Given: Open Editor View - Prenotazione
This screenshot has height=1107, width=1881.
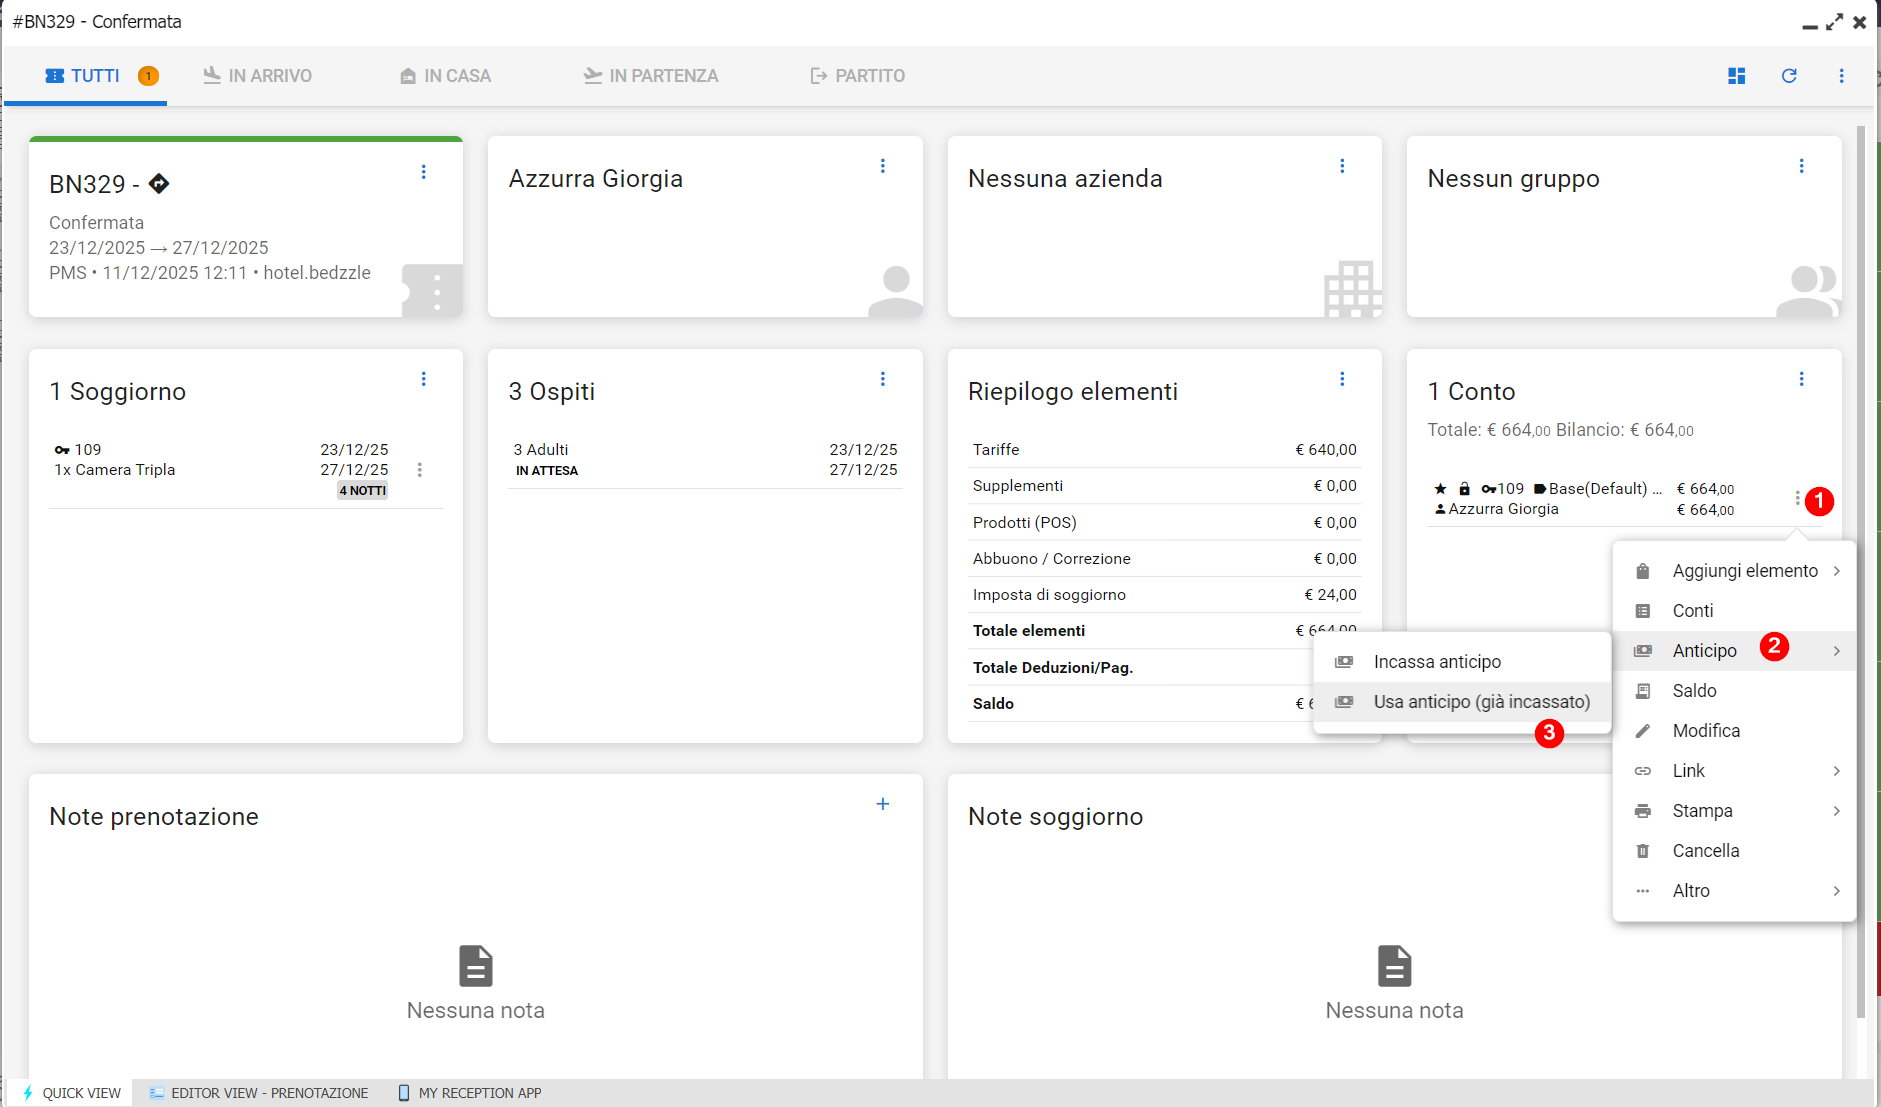Looking at the screenshot, I should (259, 1093).
